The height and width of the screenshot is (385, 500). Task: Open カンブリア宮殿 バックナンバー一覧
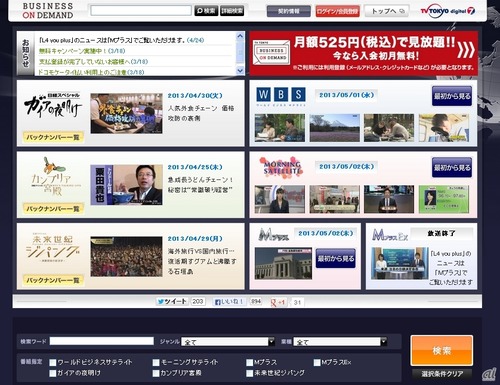click(x=53, y=209)
